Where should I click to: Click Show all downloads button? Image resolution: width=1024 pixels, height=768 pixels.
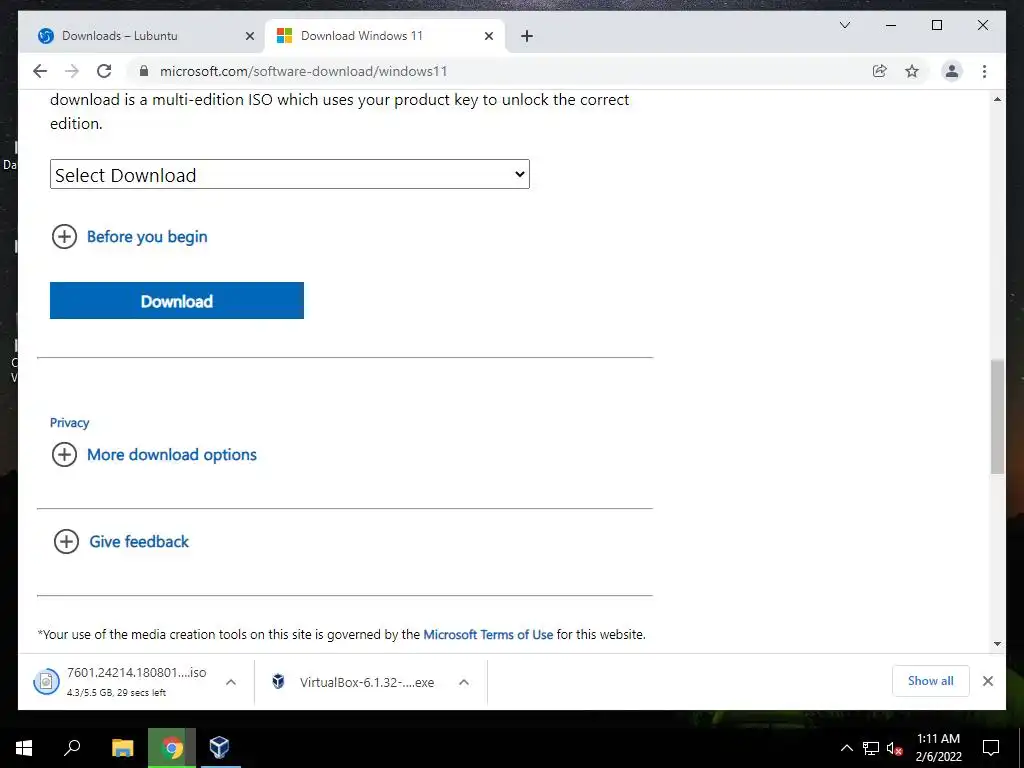click(931, 681)
